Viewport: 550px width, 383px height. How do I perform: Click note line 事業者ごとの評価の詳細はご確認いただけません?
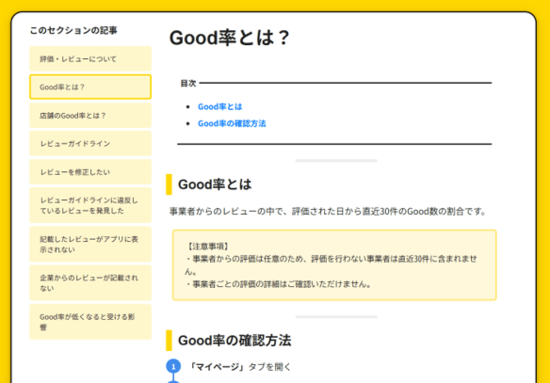278,284
